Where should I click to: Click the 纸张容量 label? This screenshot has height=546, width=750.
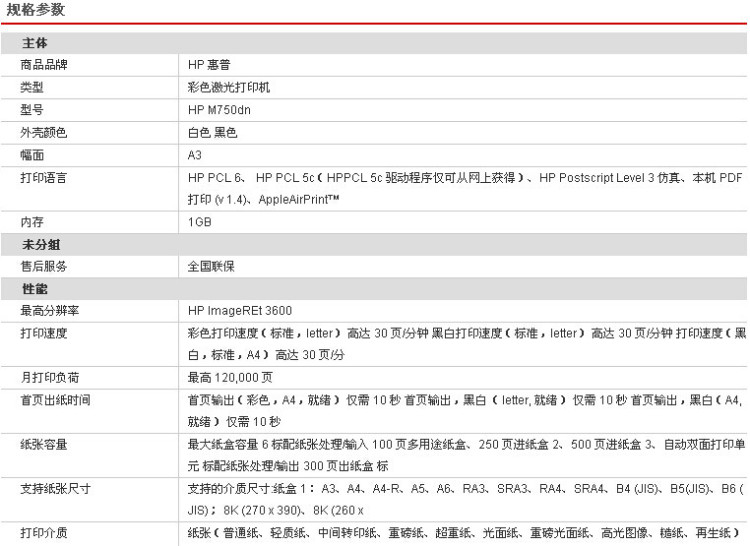click(x=44, y=444)
